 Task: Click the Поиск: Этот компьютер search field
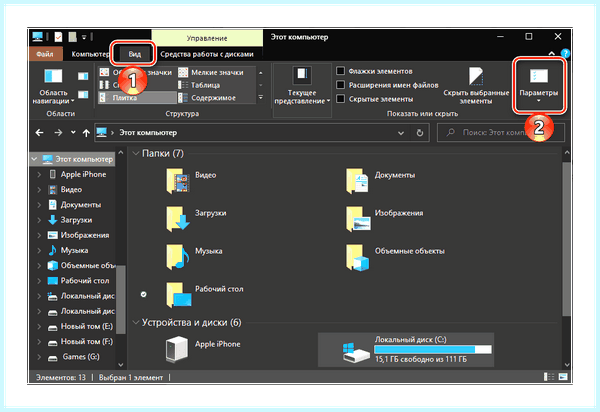(x=501, y=133)
